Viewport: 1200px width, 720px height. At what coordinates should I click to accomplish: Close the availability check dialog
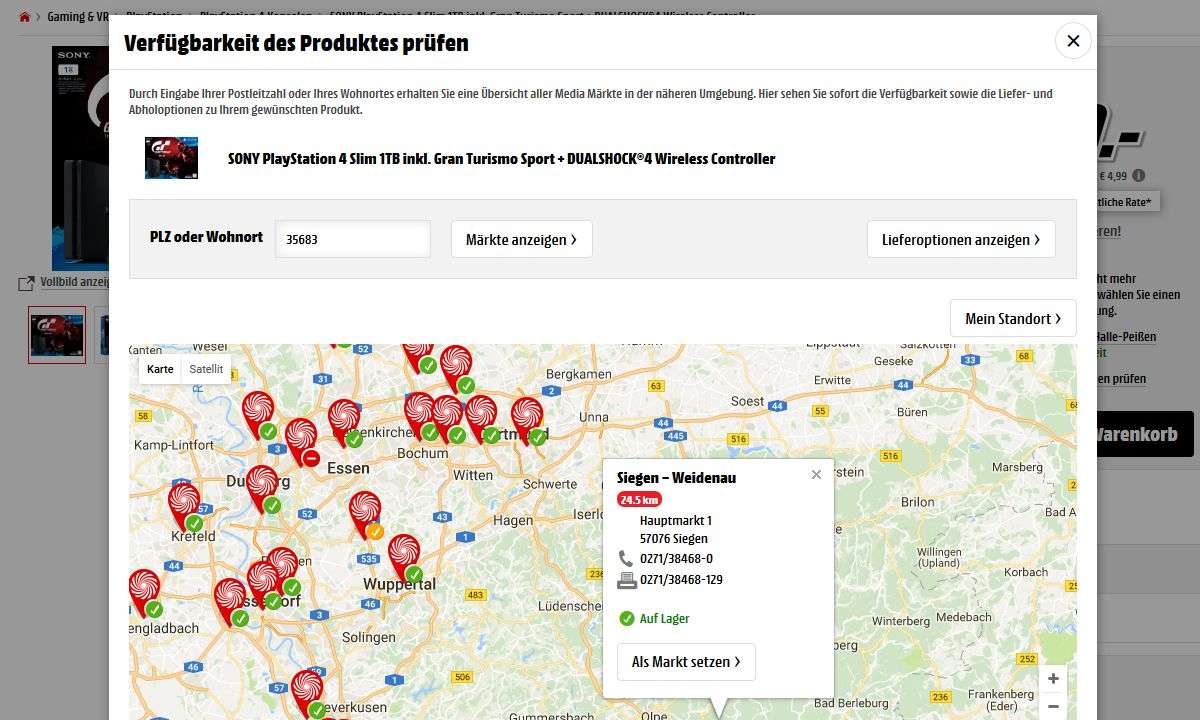click(x=1073, y=41)
